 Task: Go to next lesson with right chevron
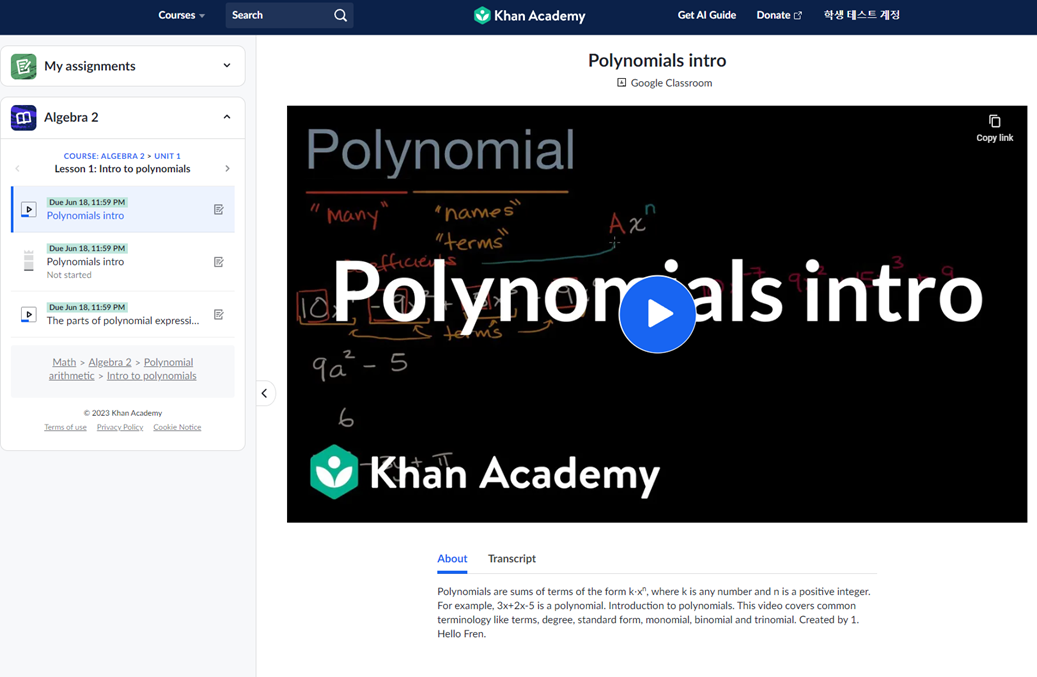[228, 169]
